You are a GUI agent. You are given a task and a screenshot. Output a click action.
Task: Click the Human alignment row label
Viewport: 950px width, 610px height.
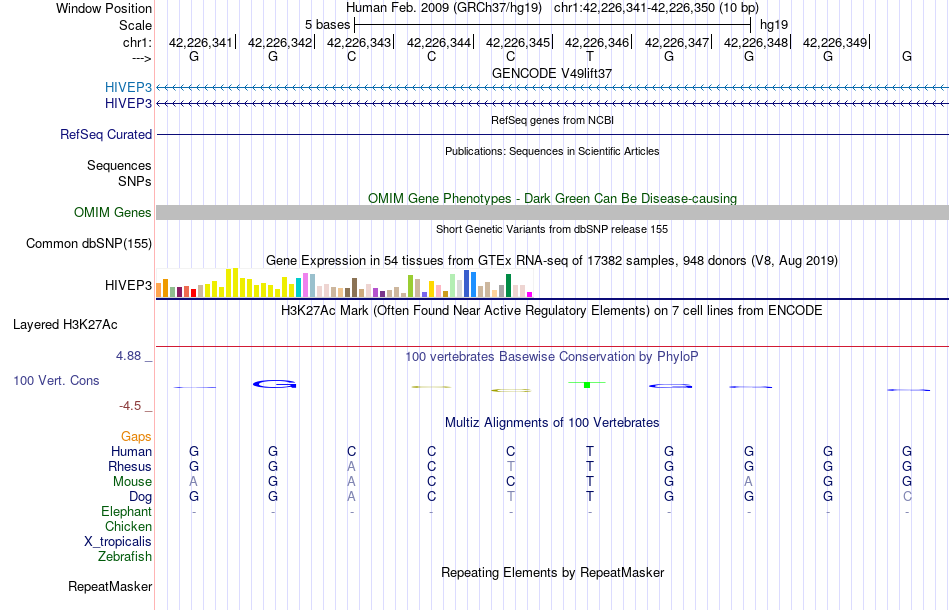pyautogui.click(x=131, y=451)
